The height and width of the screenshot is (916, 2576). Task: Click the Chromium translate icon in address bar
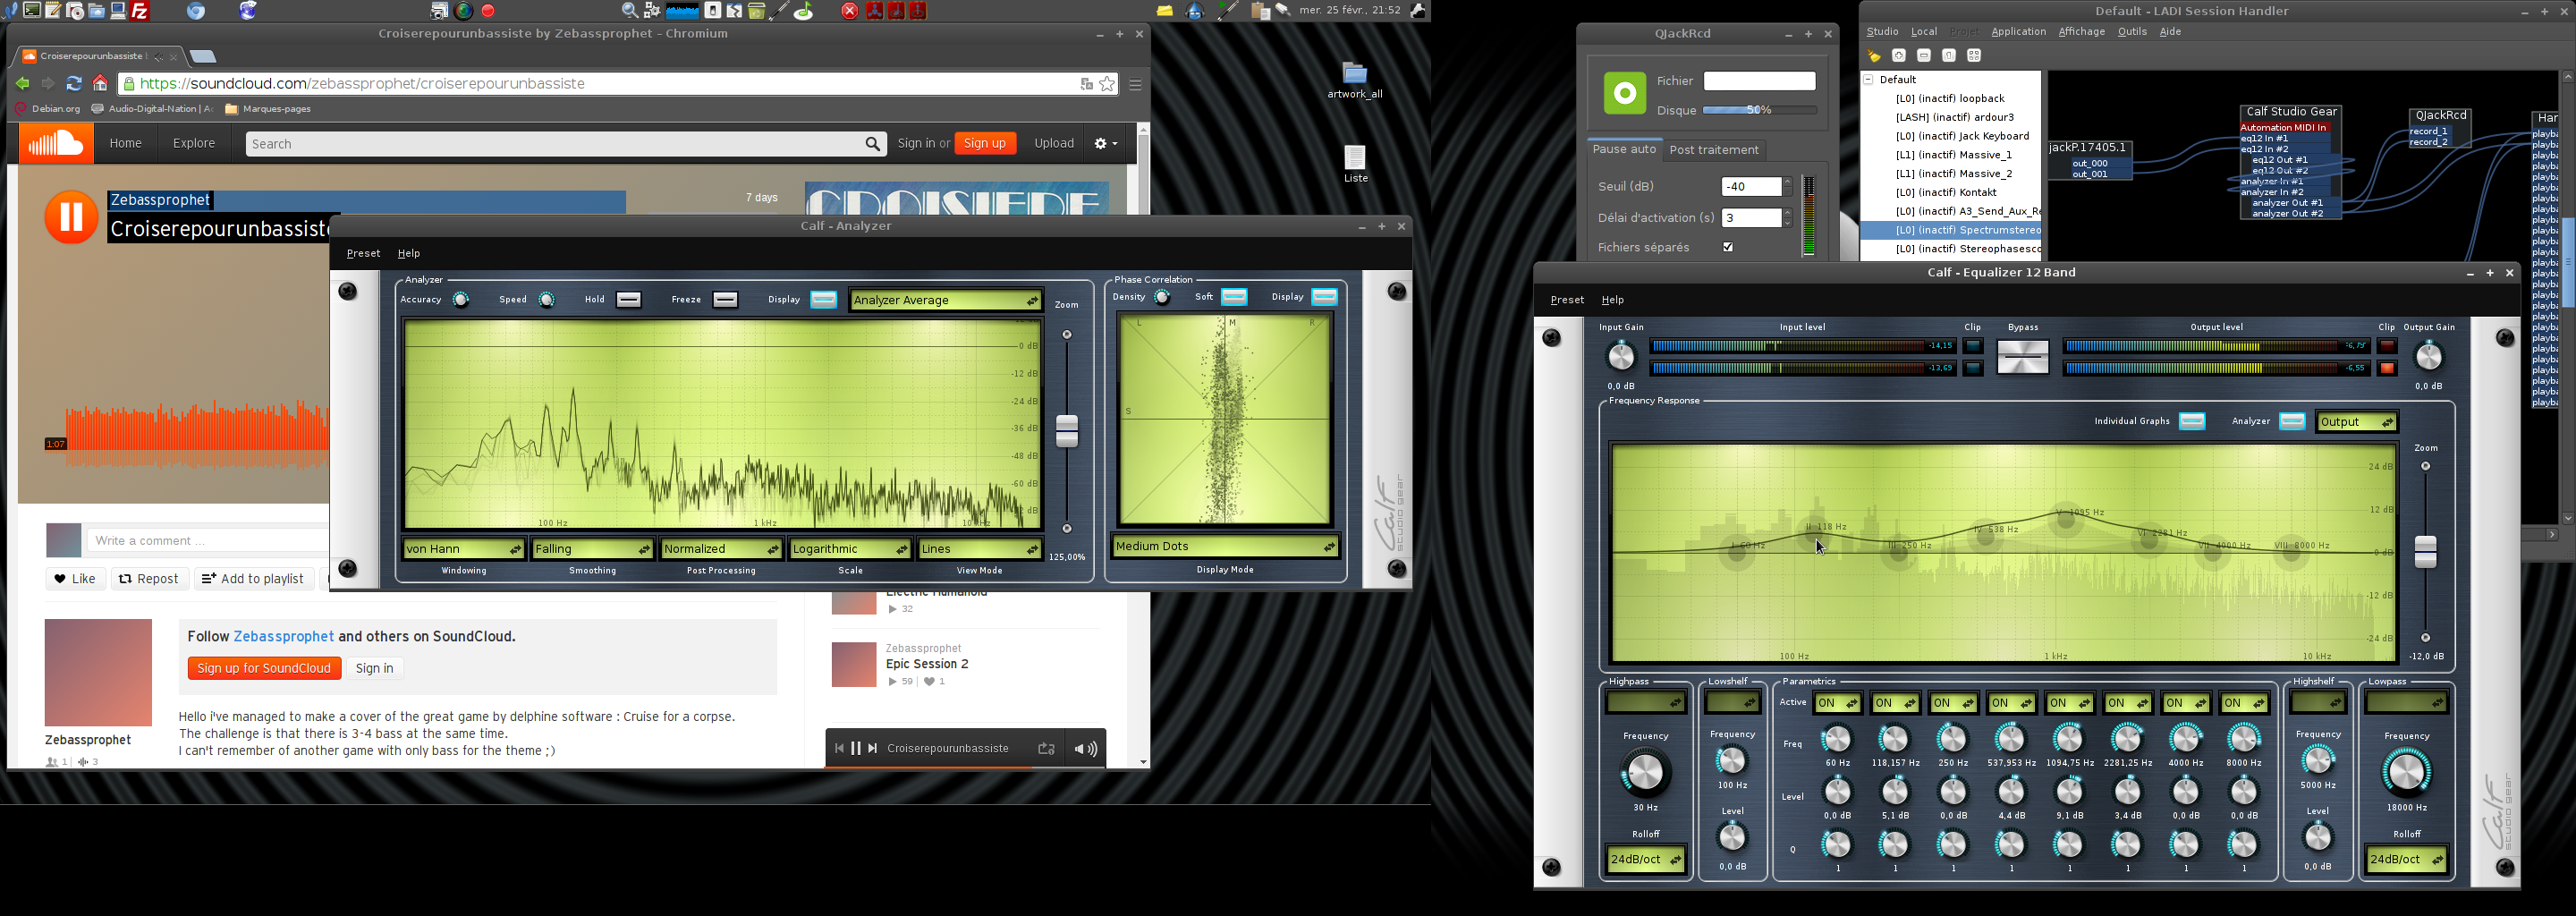coord(1086,84)
